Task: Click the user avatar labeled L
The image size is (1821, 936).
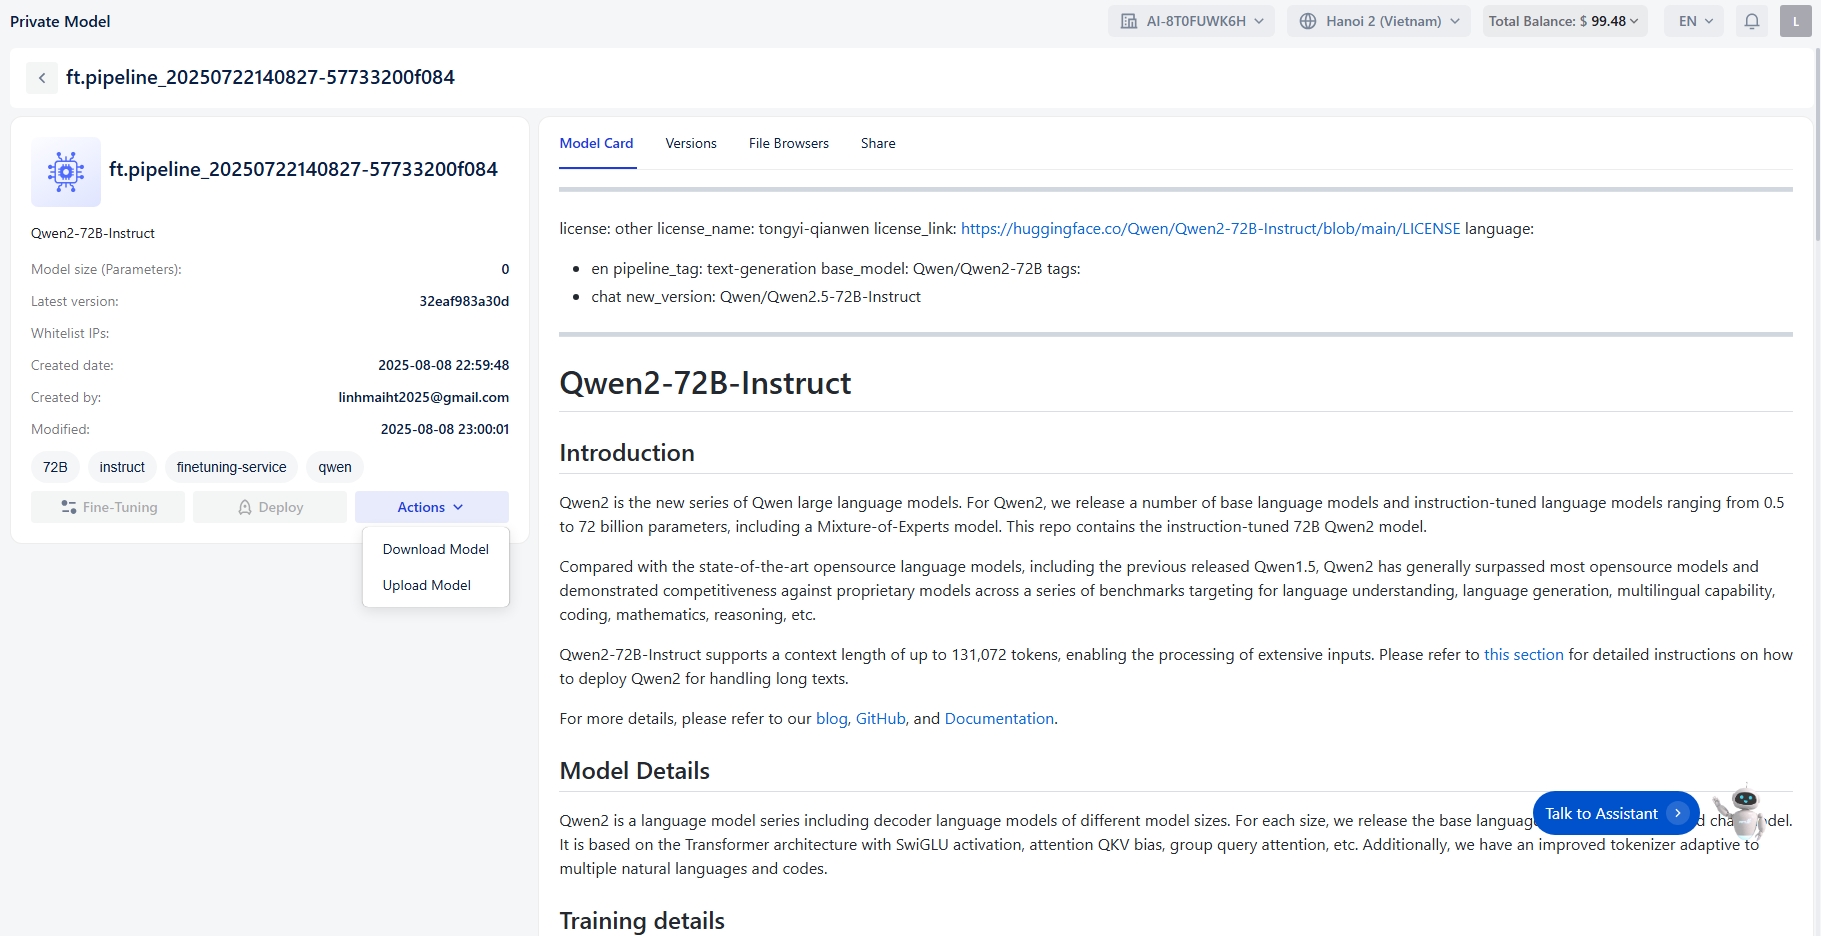Action: pyautogui.click(x=1795, y=21)
